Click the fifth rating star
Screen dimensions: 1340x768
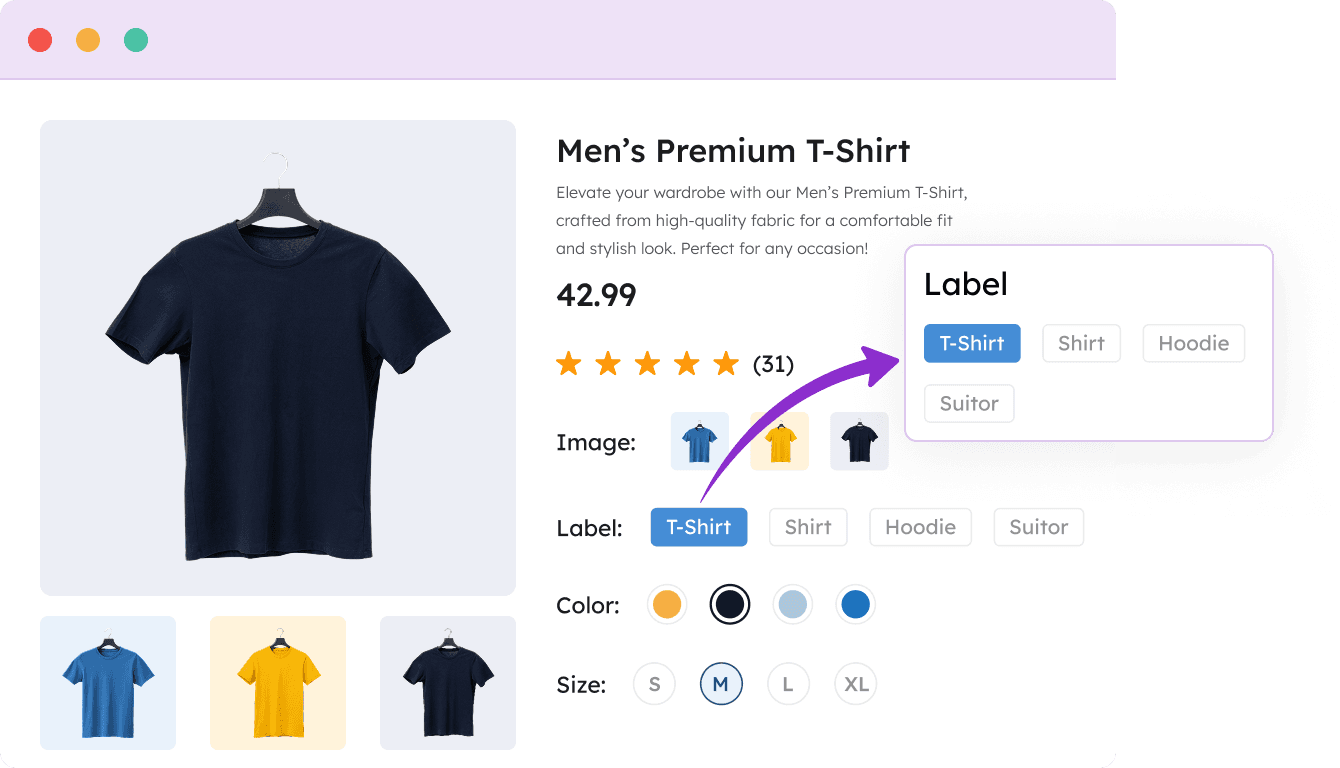coord(726,363)
